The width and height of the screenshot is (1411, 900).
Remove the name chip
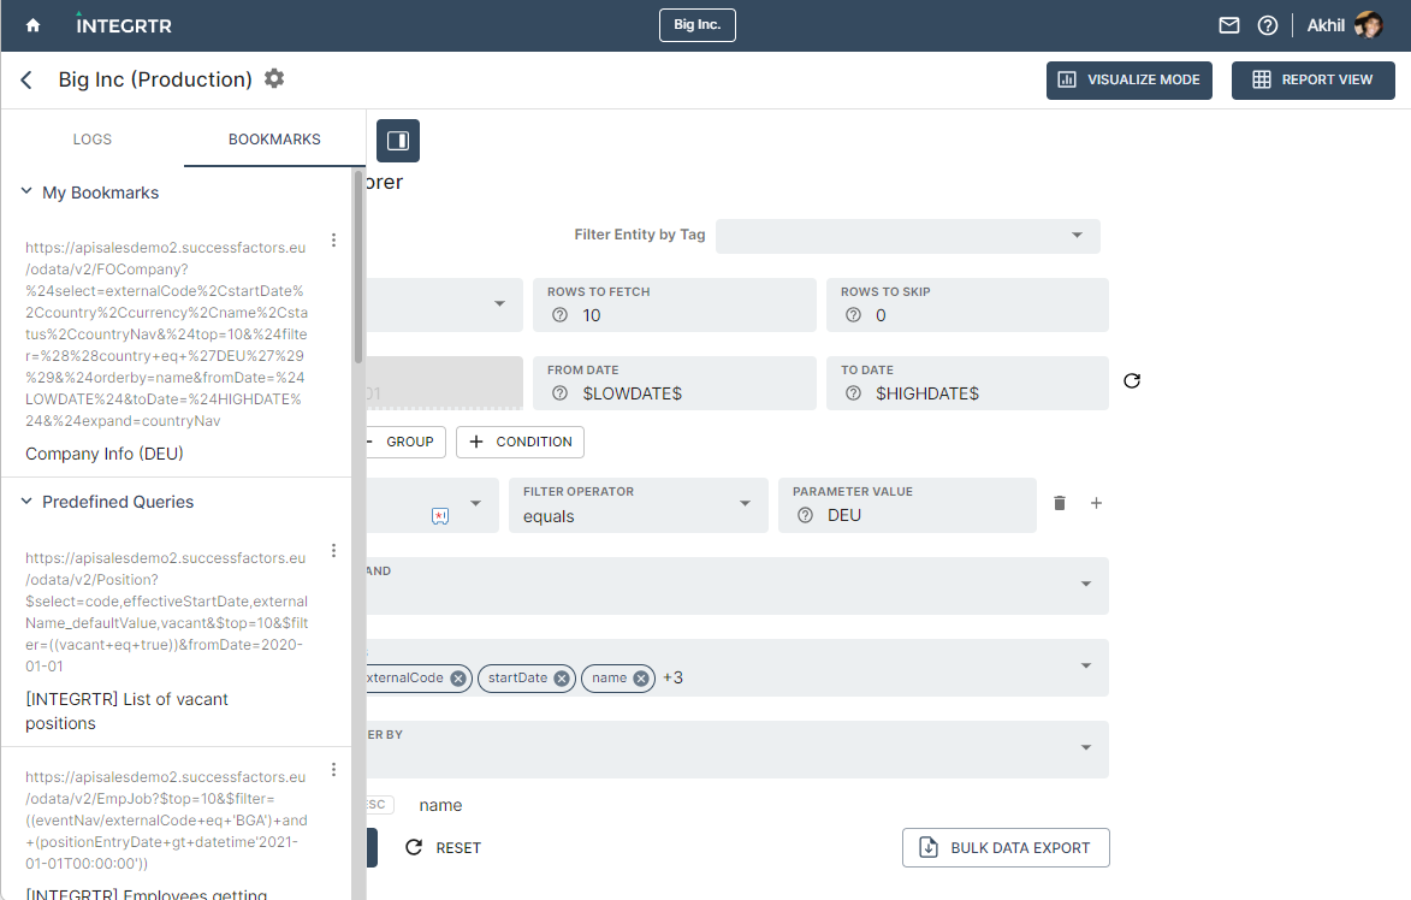(x=641, y=679)
